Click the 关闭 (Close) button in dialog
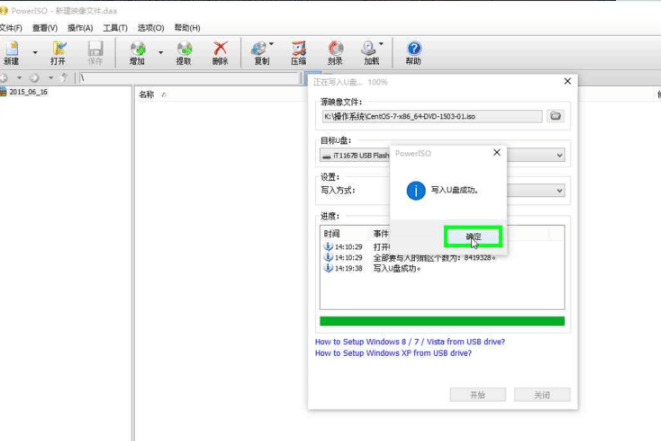The height and width of the screenshot is (441, 661). pos(542,395)
